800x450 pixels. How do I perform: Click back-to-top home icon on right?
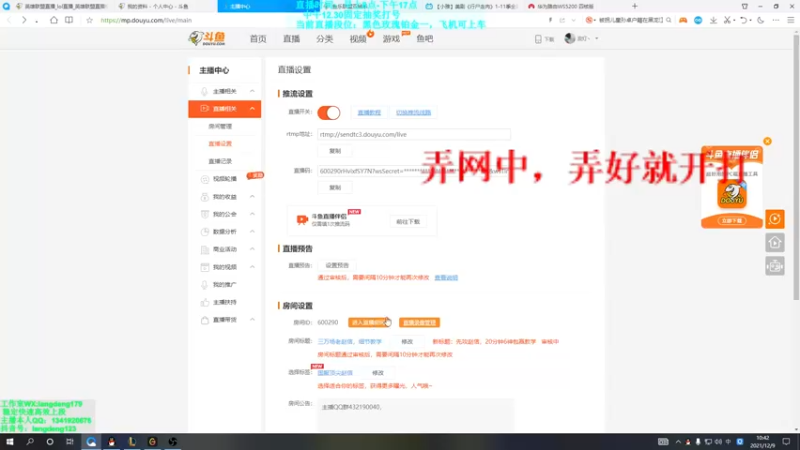click(774, 242)
